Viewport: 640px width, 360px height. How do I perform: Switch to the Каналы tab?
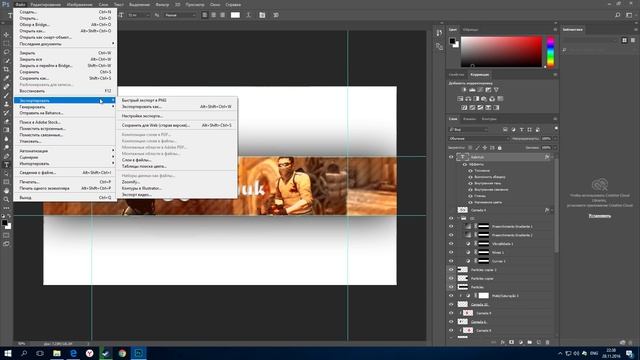tap(469, 119)
